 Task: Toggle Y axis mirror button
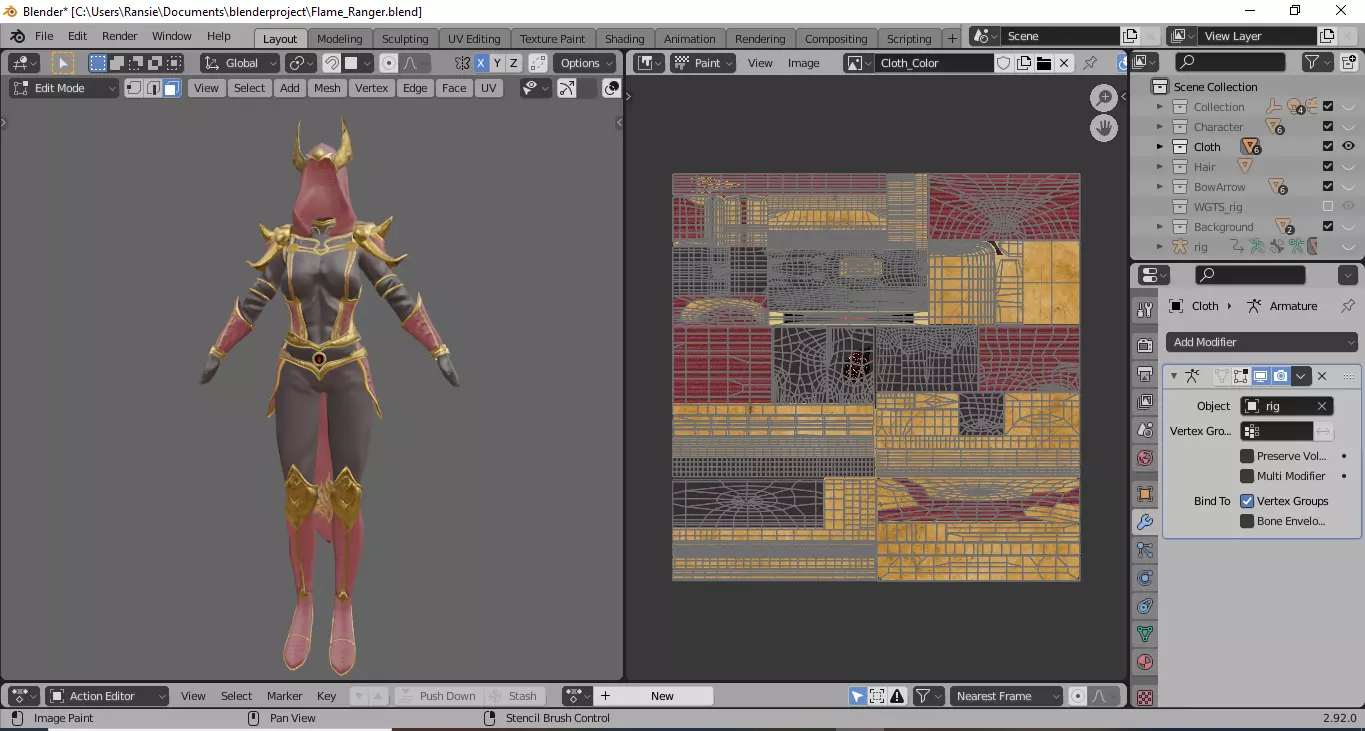(497, 63)
